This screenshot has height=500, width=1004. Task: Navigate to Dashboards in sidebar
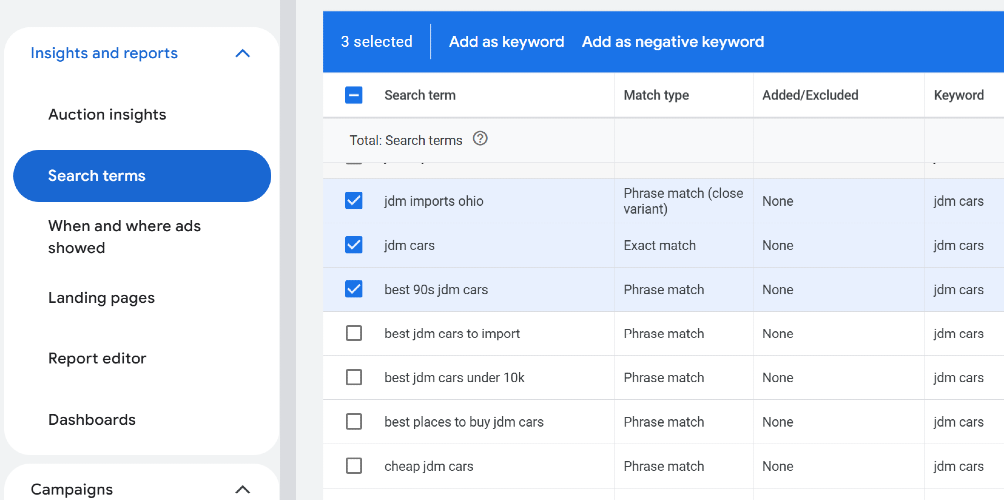(x=92, y=420)
